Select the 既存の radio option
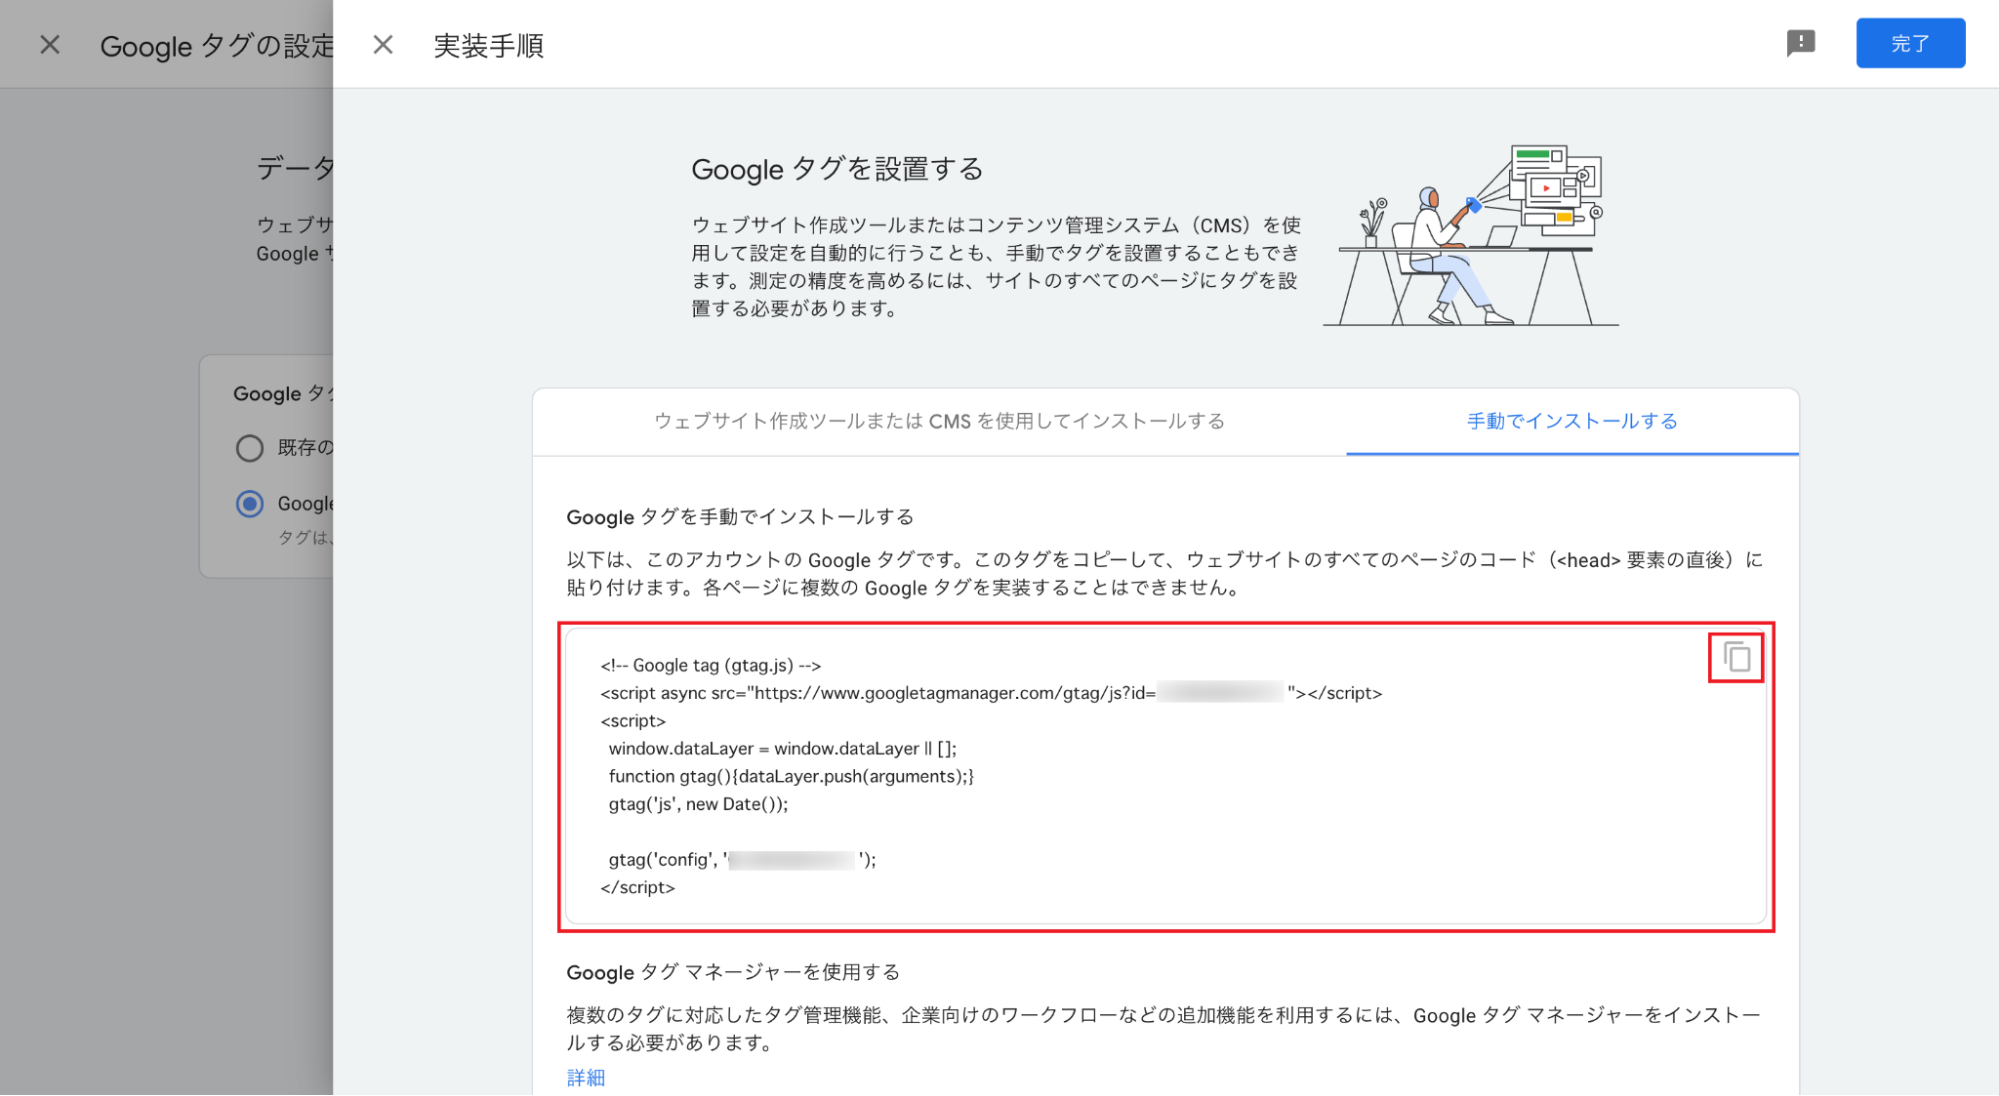This screenshot has height=1096, width=1999. [x=249, y=447]
